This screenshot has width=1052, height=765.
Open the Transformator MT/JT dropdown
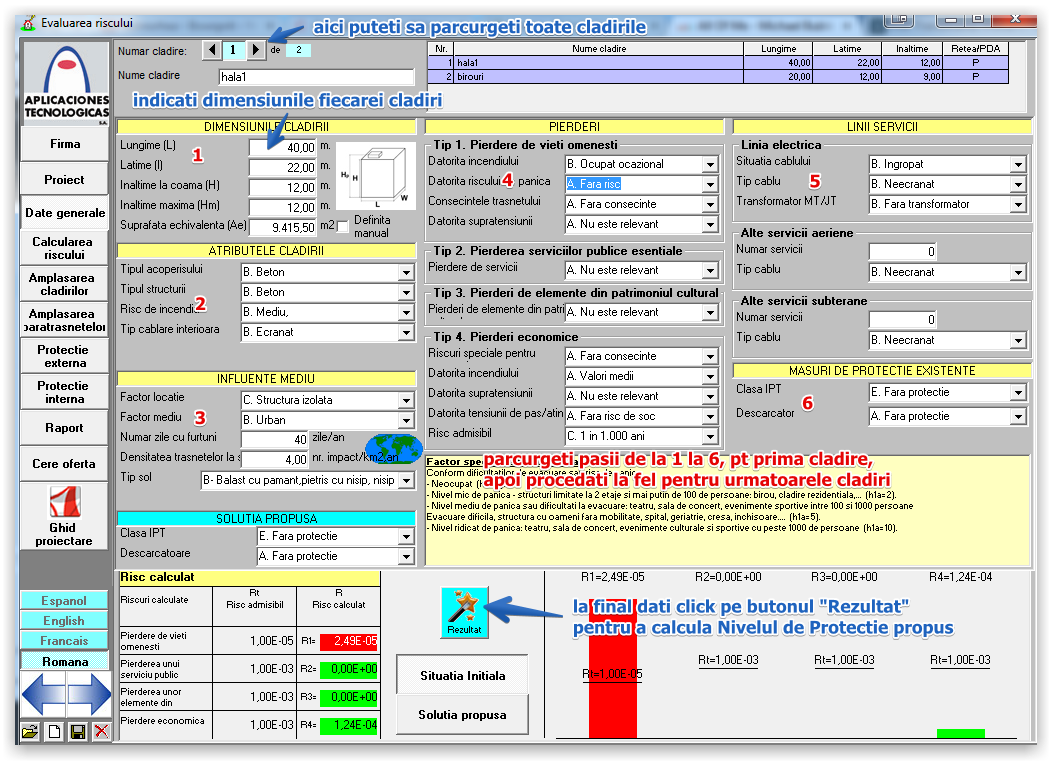pyautogui.click(x=1018, y=204)
